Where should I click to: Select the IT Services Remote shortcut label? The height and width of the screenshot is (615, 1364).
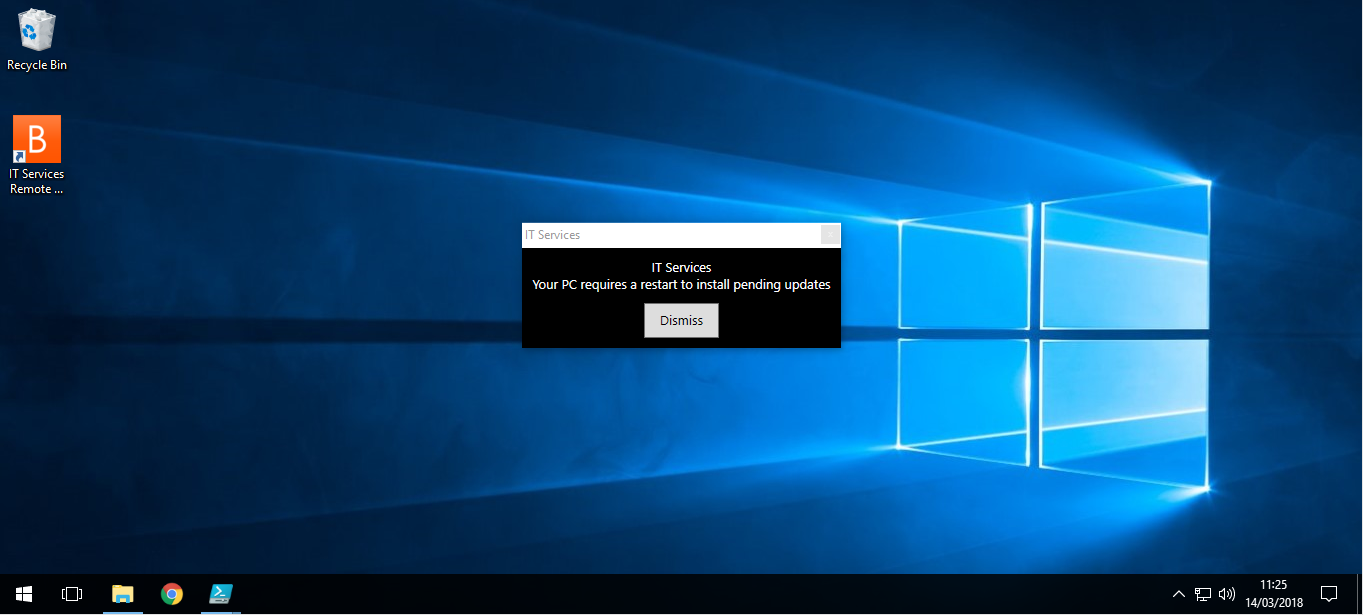pyautogui.click(x=36, y=180)
